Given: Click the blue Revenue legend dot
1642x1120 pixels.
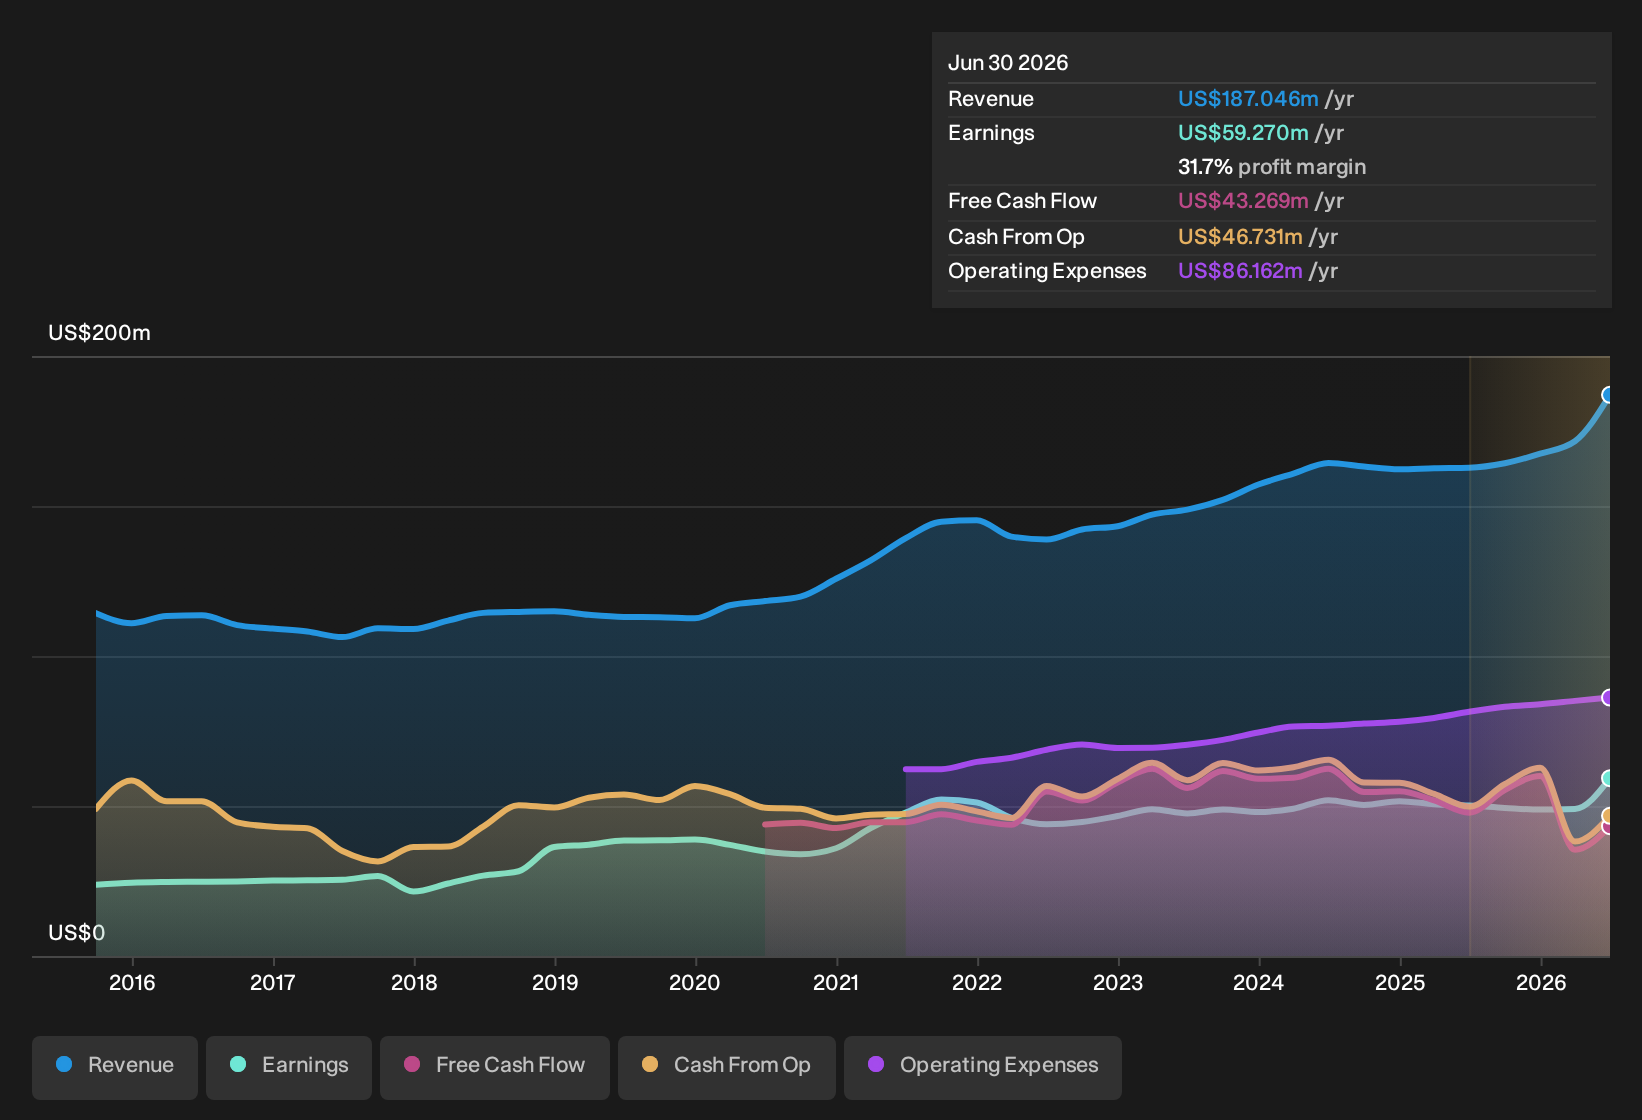Looking at the screenshot, I should (x=64, y=1064).
